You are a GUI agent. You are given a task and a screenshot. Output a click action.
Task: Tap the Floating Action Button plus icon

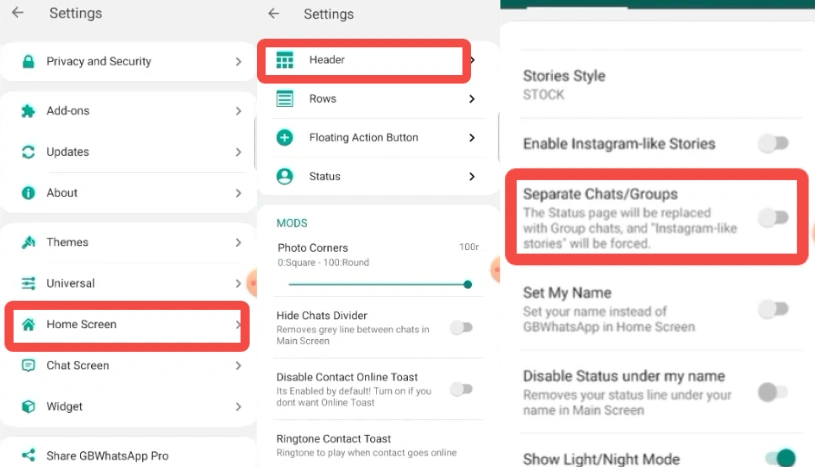285,138
